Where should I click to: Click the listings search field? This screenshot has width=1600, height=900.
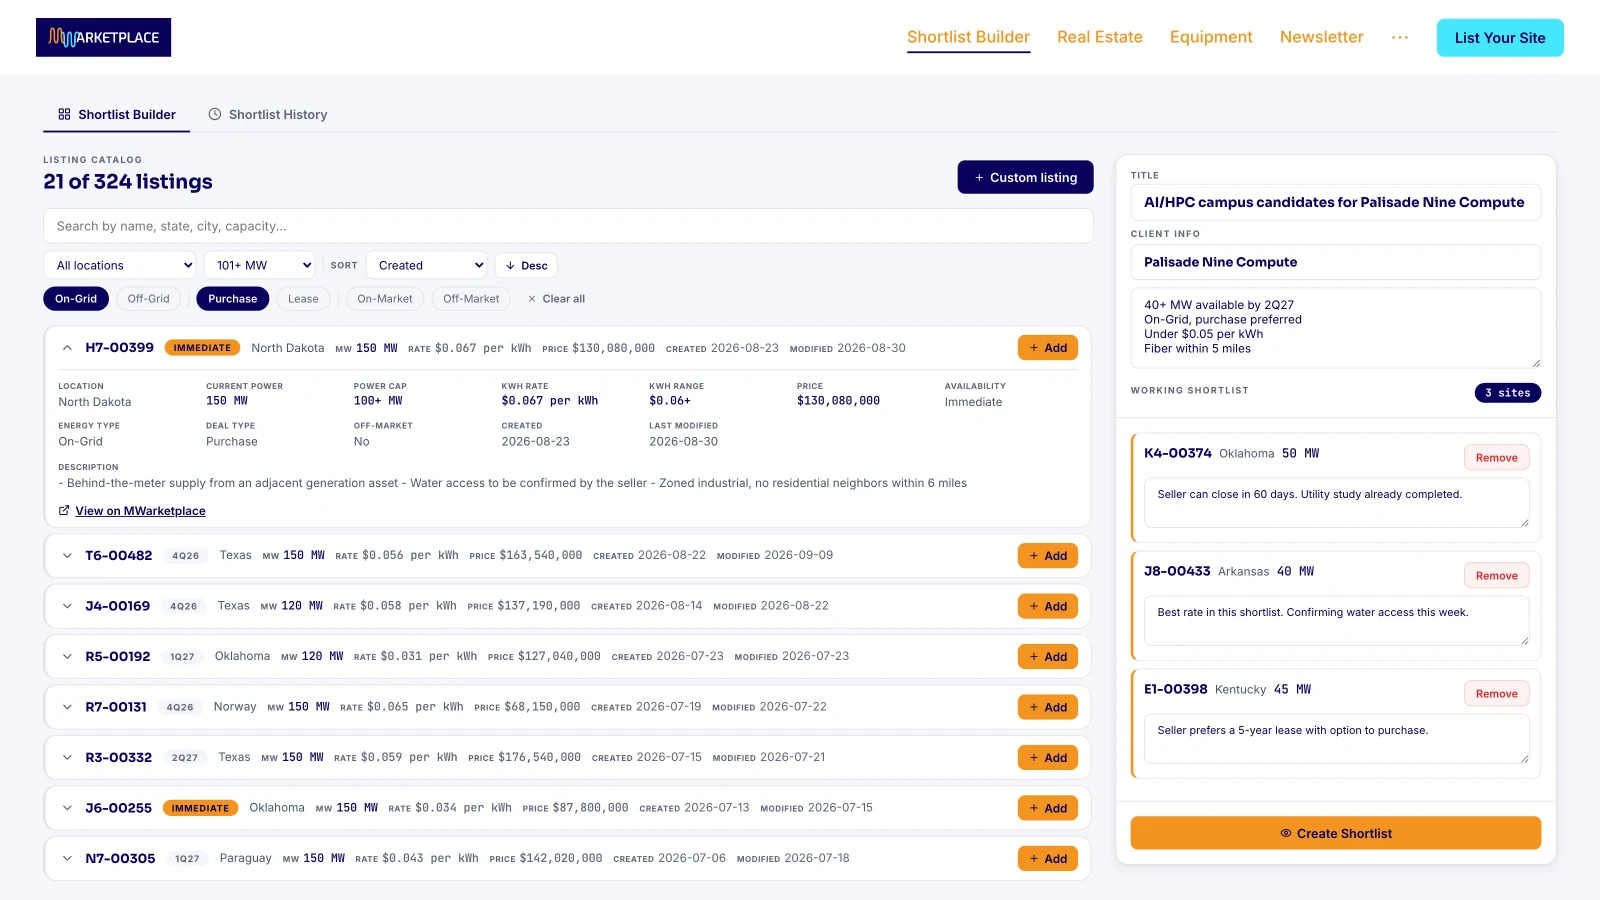tap(567, 226)
